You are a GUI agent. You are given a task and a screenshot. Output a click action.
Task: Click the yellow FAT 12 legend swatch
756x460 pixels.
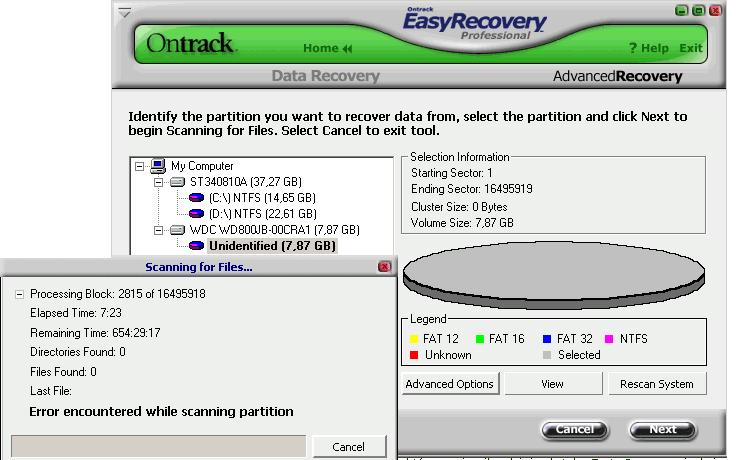pos(414,339)
